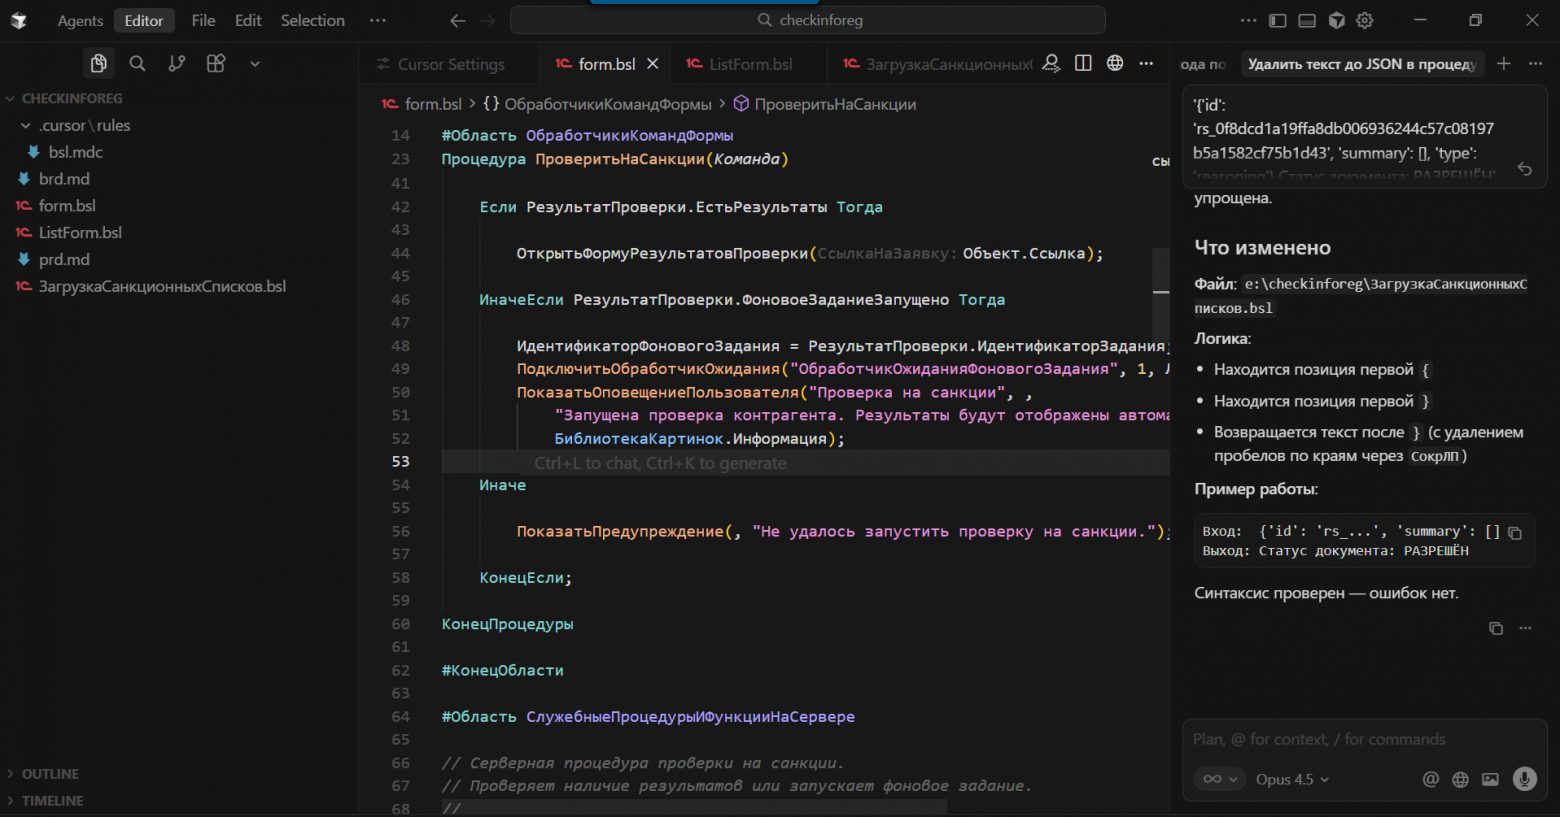Enable web search in the chat input
The width and height of the screenshot is (1560, 817).
click(1459, 779)
